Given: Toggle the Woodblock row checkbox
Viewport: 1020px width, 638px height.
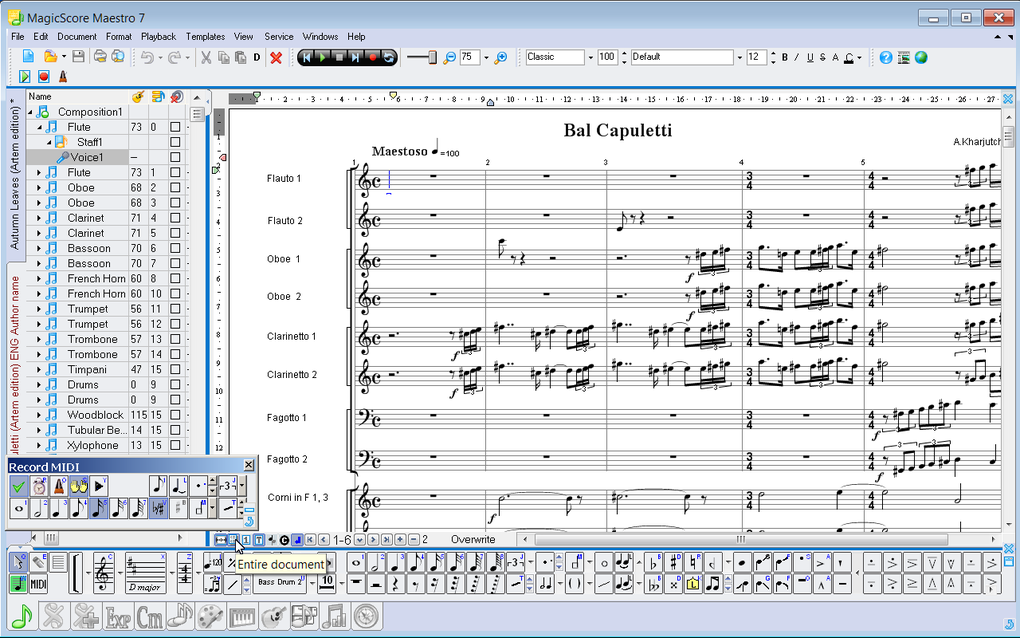Looking at the screenshot, I should 175,415.
